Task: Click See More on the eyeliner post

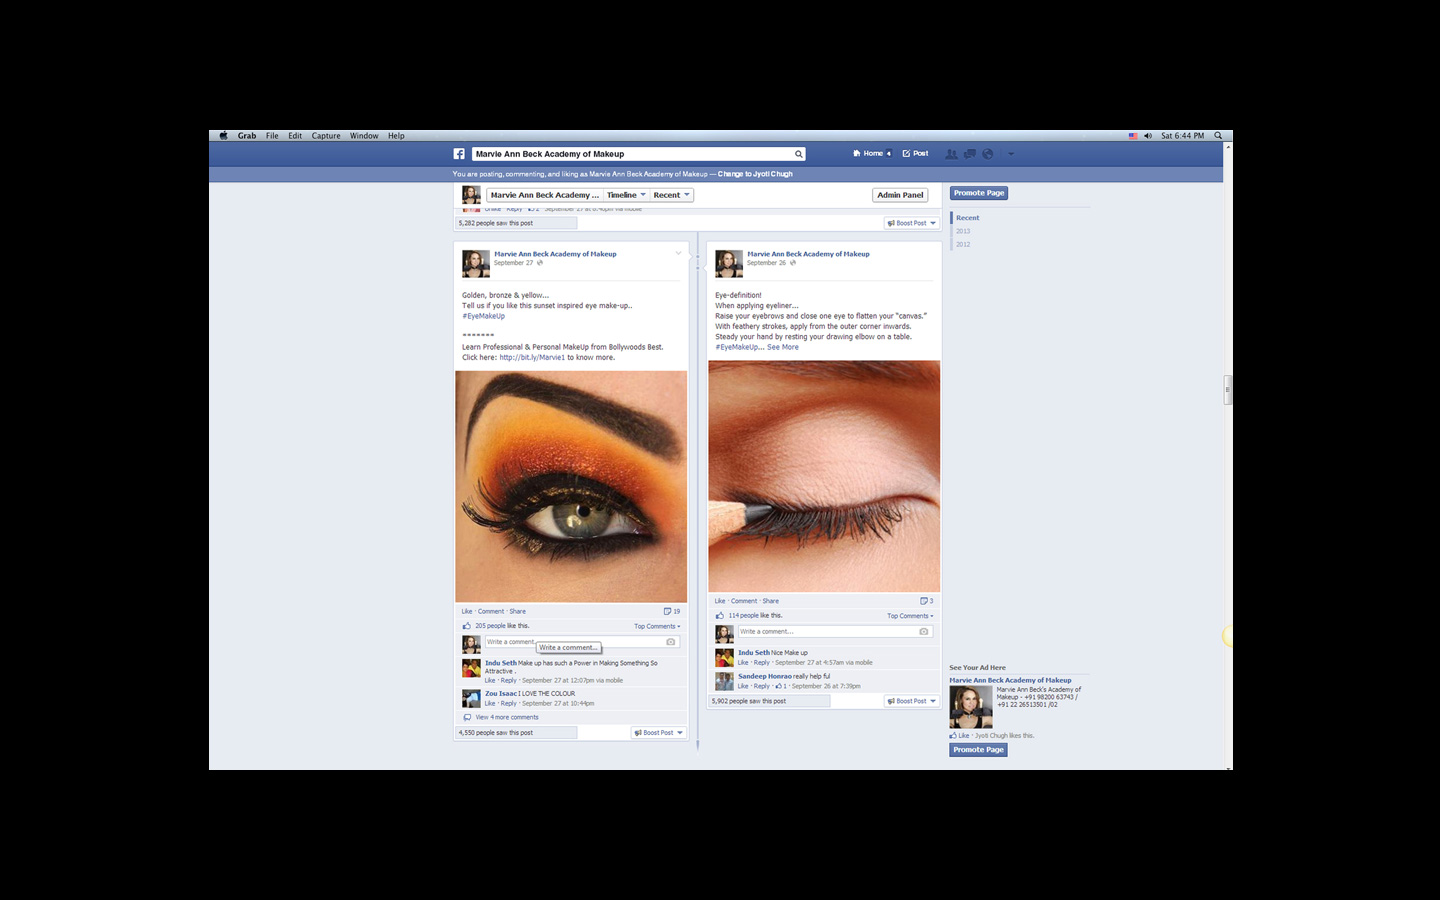Action: pyautogui.click(x=783, y=347)
